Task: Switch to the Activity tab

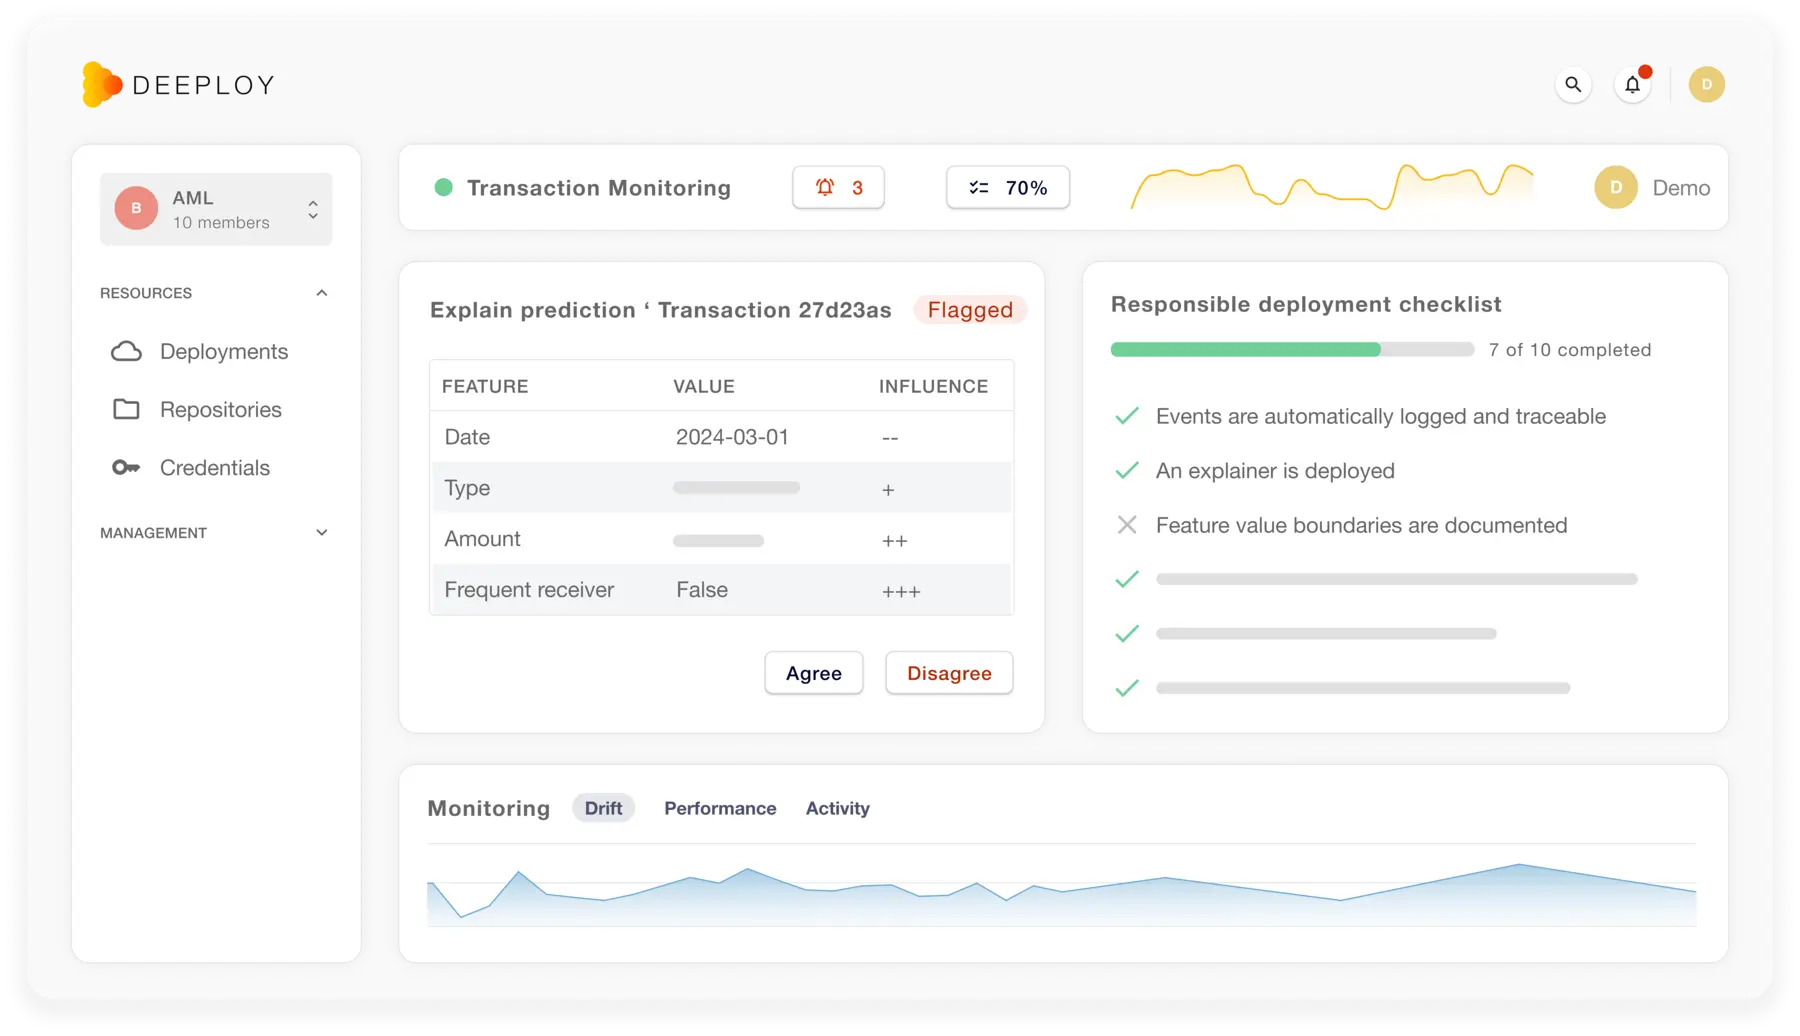Action: pyautogui.click(x=838, y=808)
